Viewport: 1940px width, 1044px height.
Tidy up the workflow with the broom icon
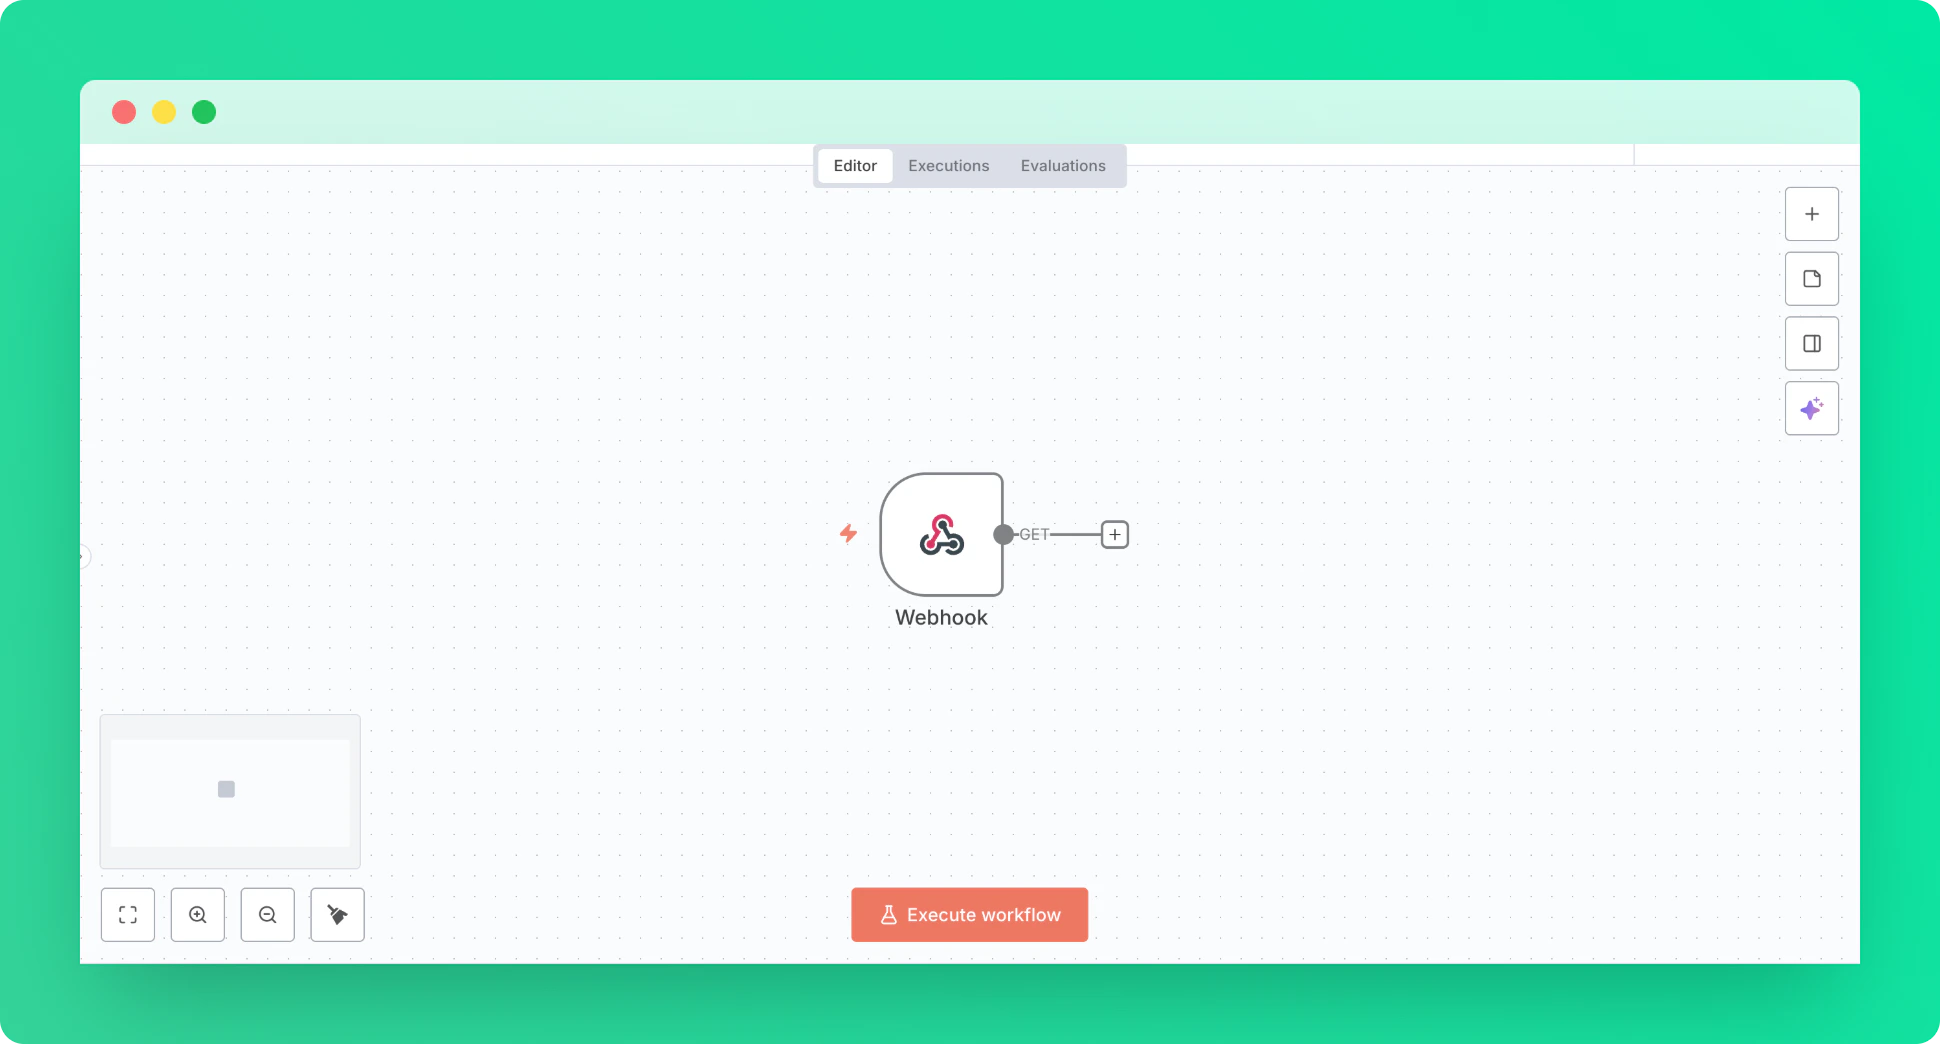pyautogui.click(x=338, y=915)
